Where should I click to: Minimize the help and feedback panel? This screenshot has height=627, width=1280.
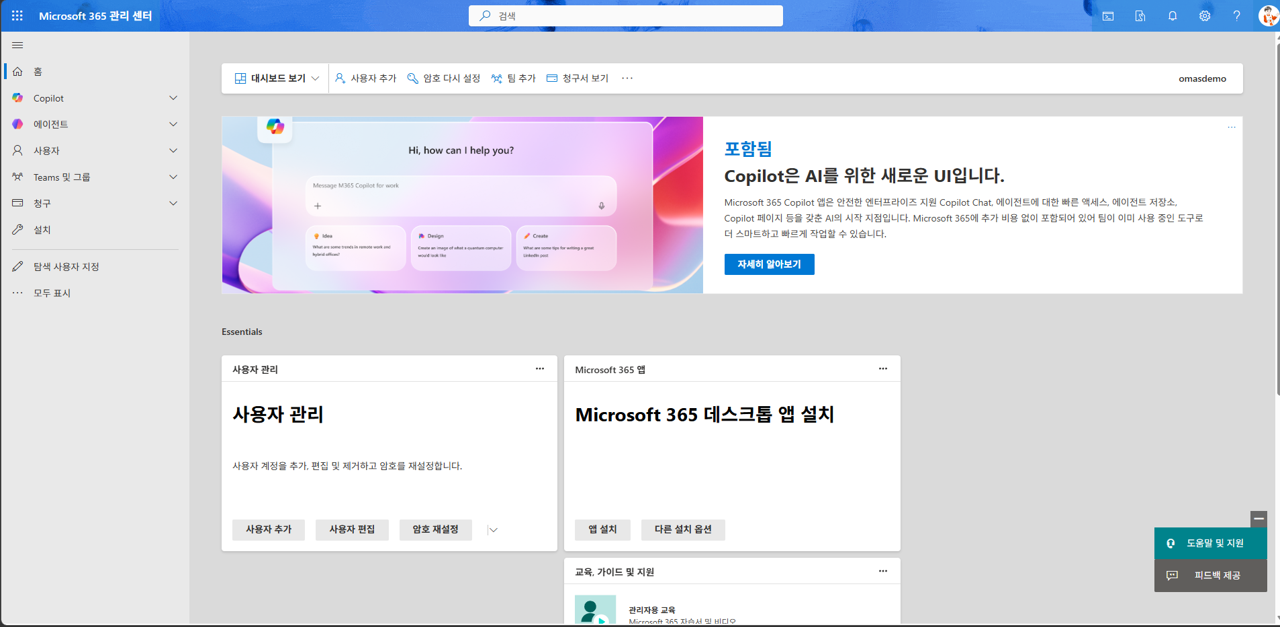point(1259,519)
